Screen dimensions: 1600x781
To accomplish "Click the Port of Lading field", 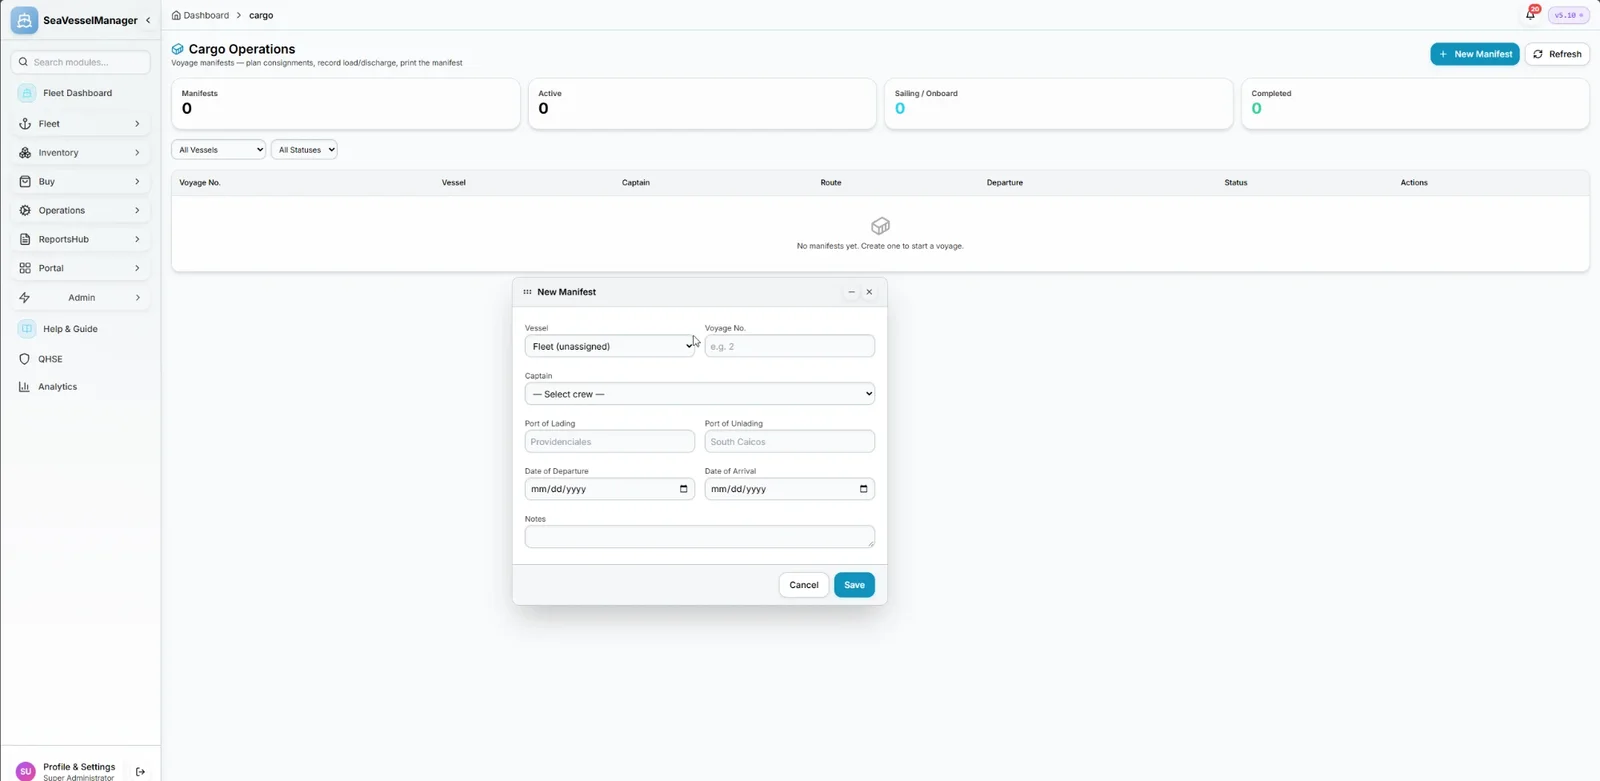I will pos(609,441).
